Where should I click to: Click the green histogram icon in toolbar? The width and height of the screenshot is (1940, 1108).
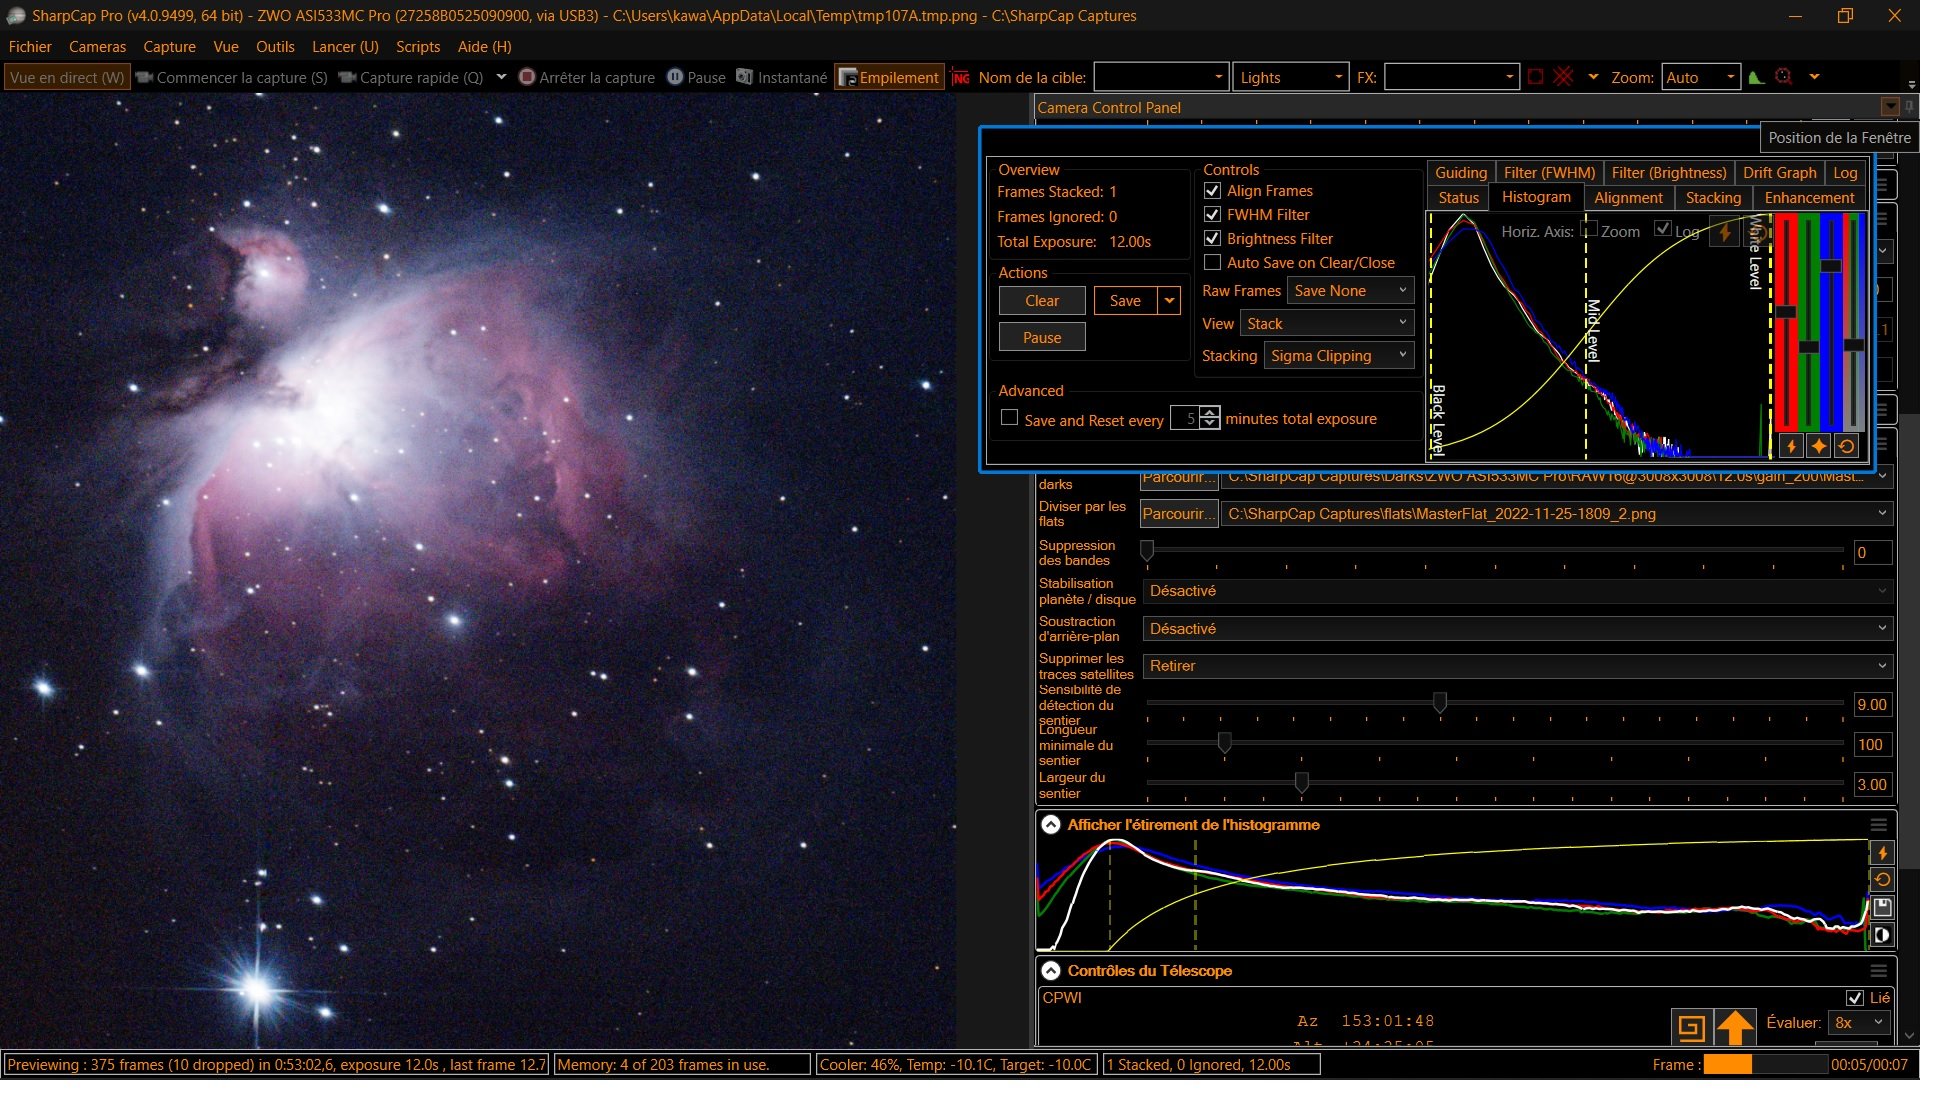(1756, 77)
